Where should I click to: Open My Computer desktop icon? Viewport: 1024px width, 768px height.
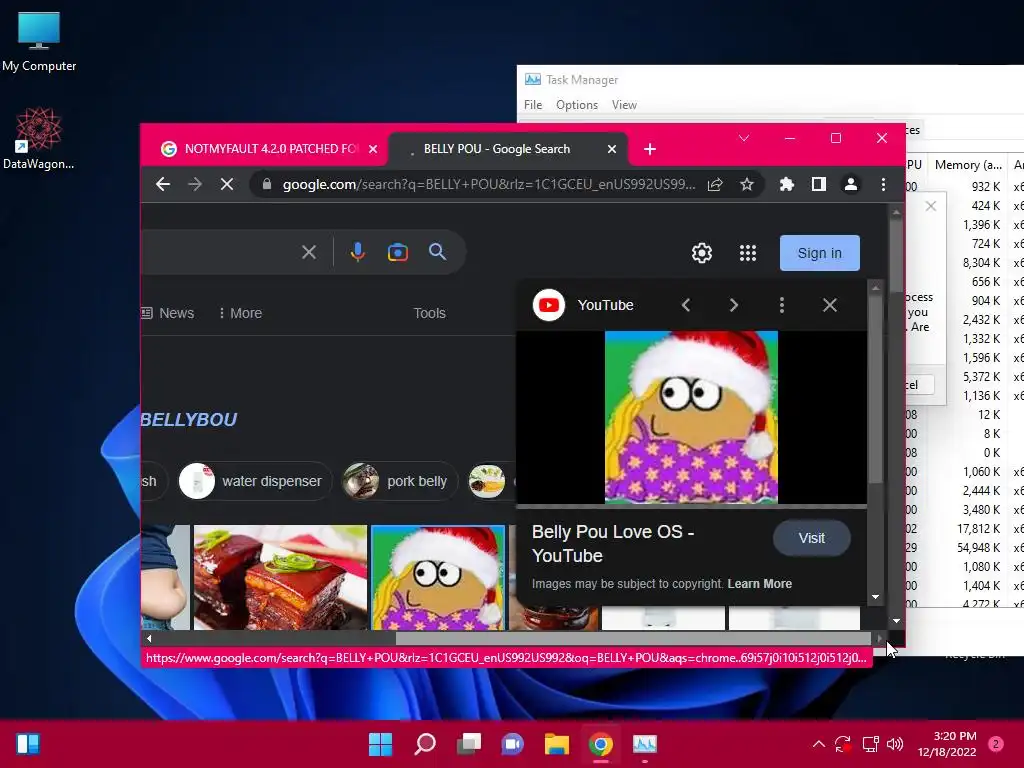coord(39,41)
